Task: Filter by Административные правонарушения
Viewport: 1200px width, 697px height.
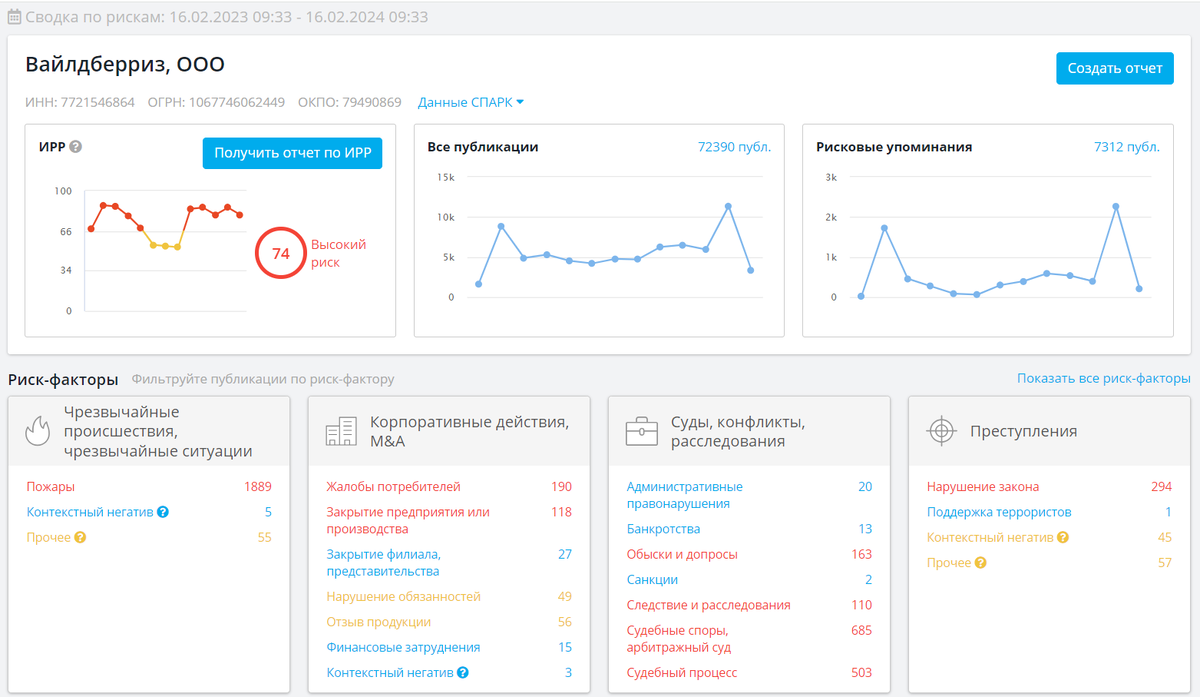Action: tap(685, 495)
